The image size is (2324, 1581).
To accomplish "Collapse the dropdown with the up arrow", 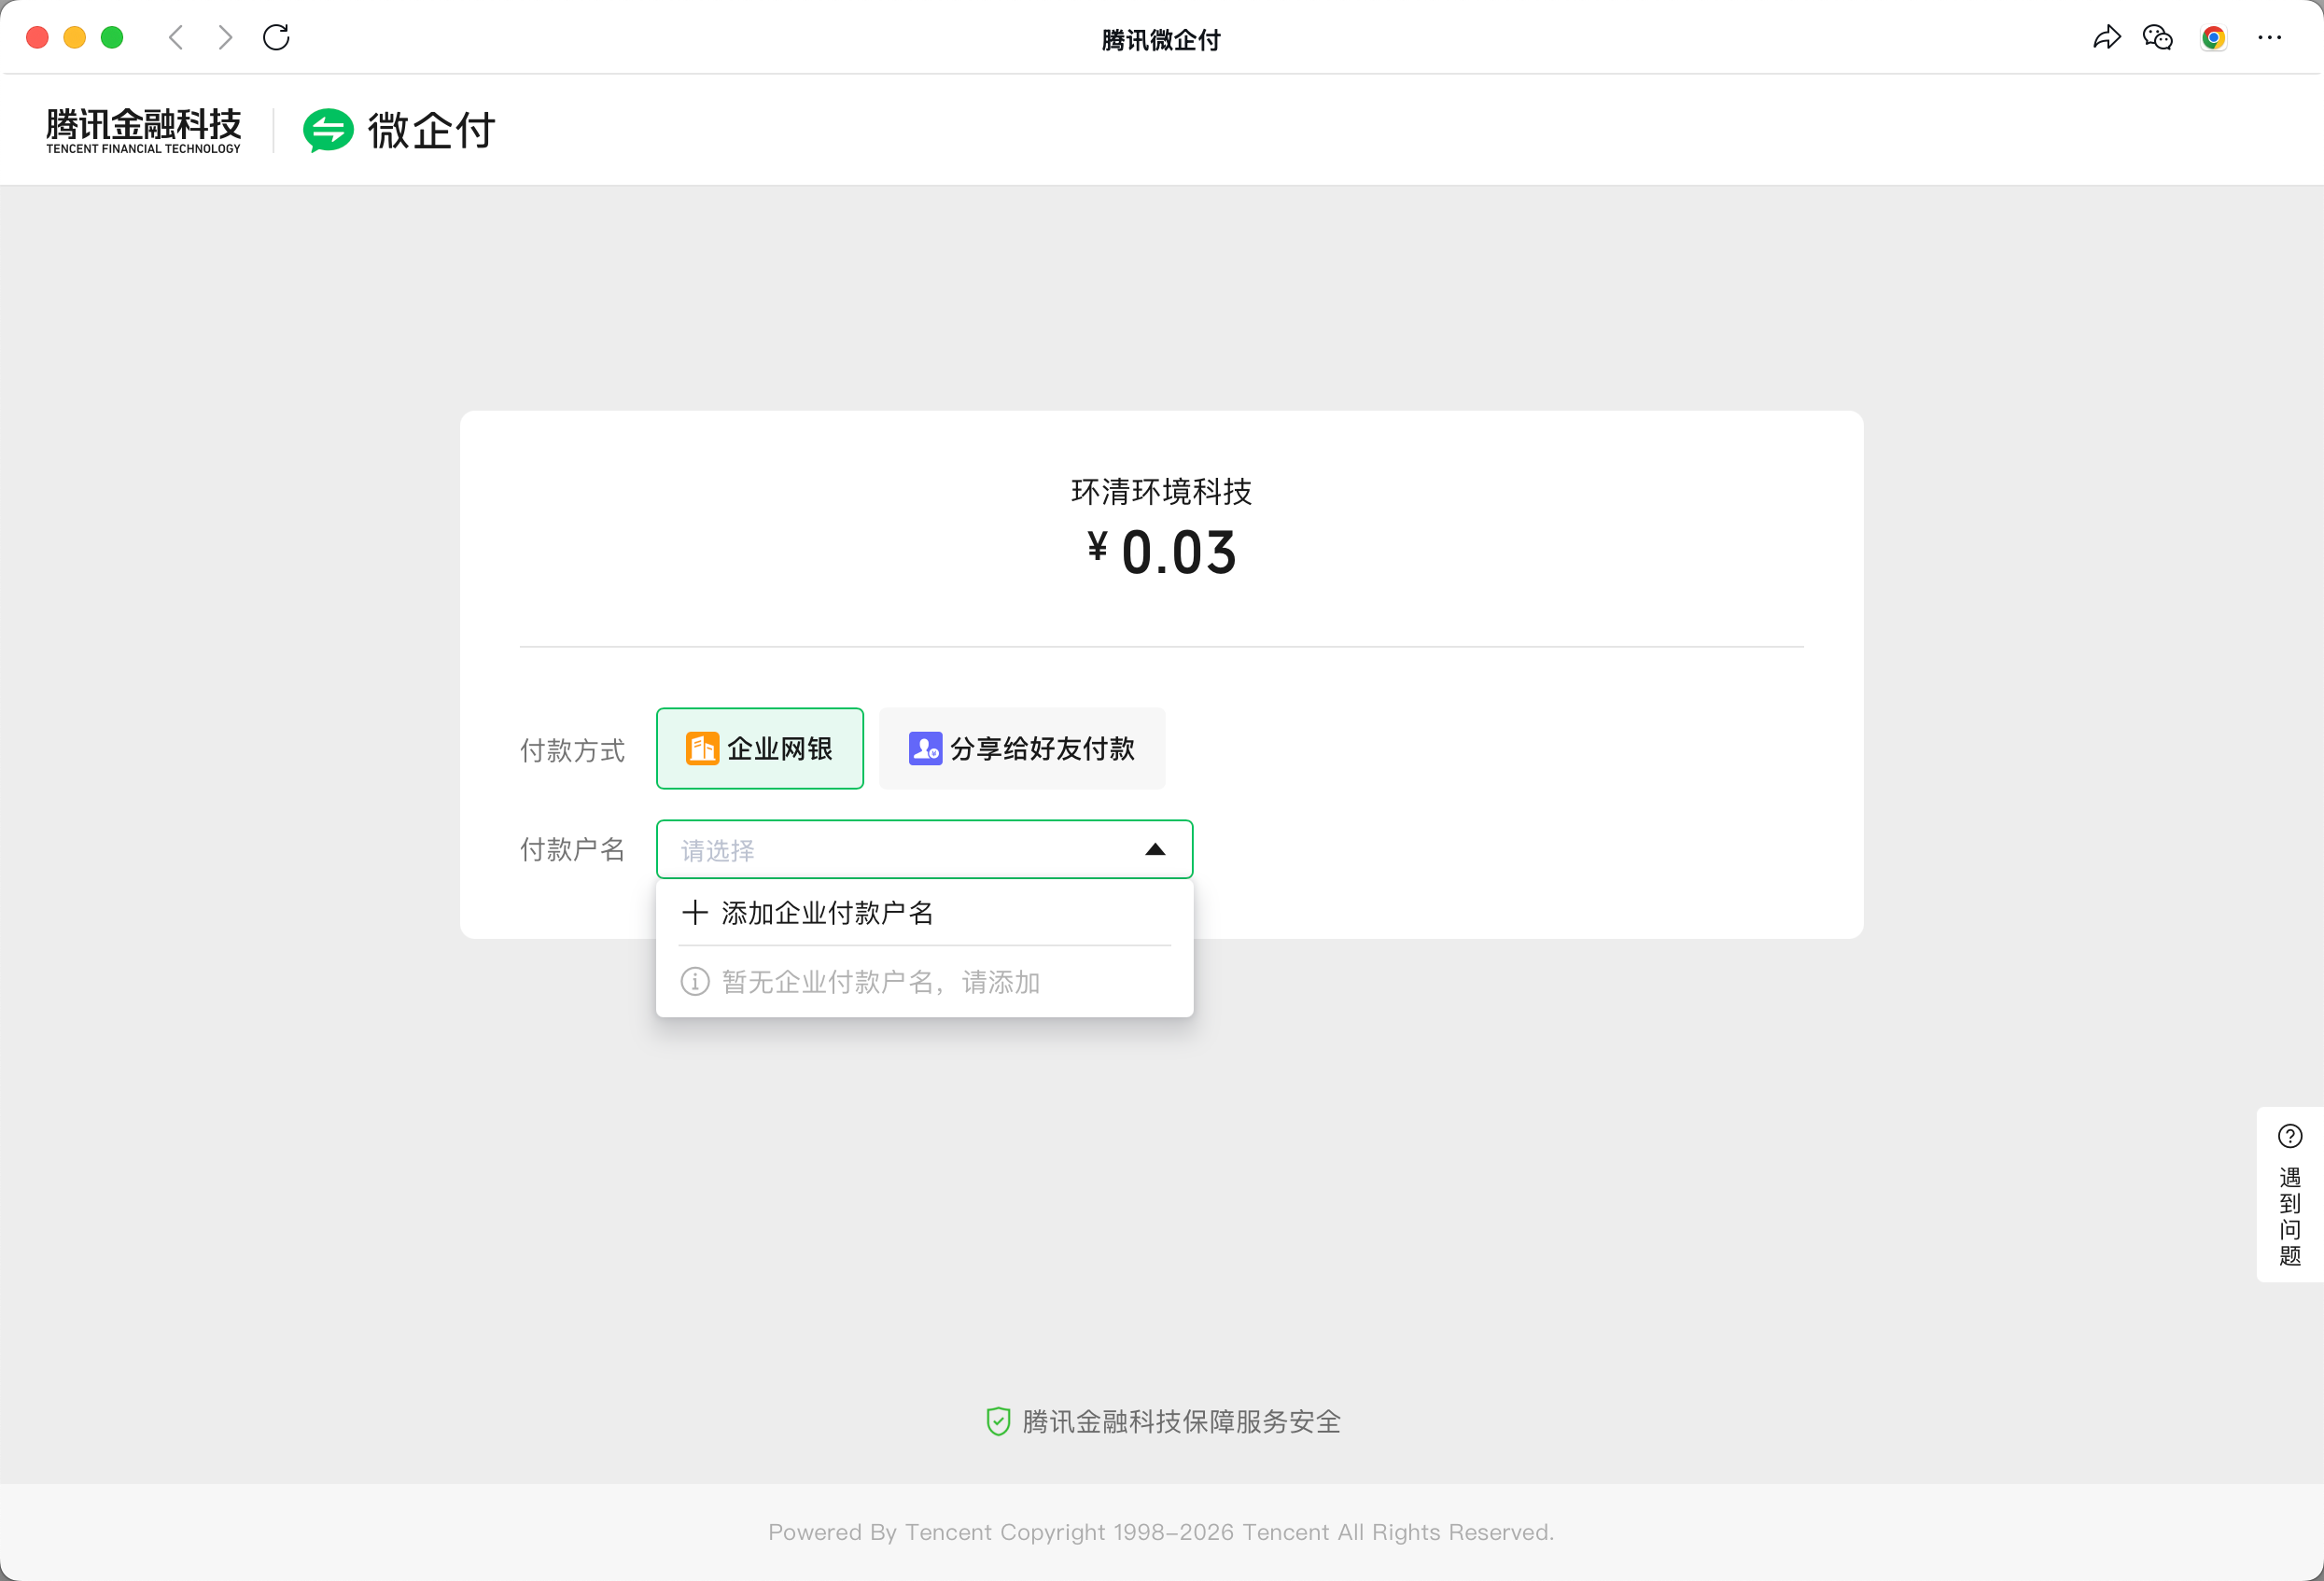I will pyautogui.click(x=1155, y=849).
